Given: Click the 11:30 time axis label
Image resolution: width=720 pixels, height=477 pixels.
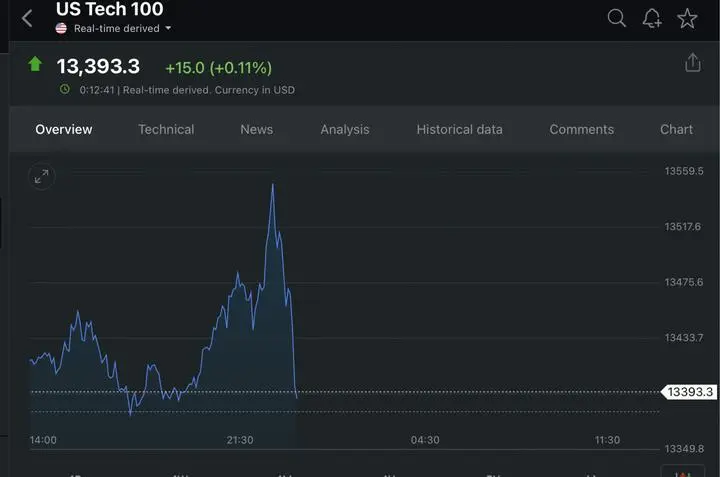Looking at the screenshot, I should 607,440.
